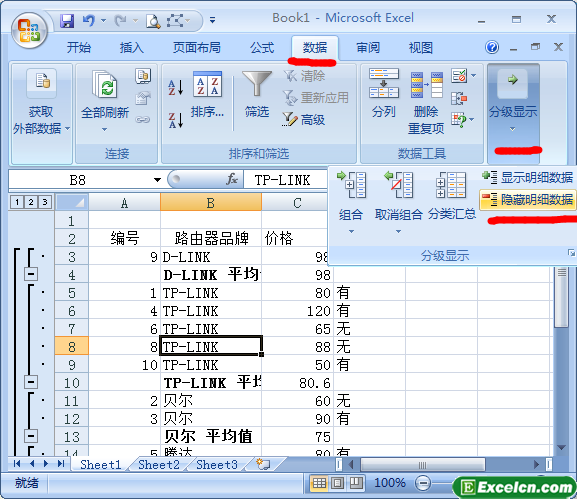Click vertical scrollbar down arrow
This screenshot has height=499, width=577.
click(561, 447)
